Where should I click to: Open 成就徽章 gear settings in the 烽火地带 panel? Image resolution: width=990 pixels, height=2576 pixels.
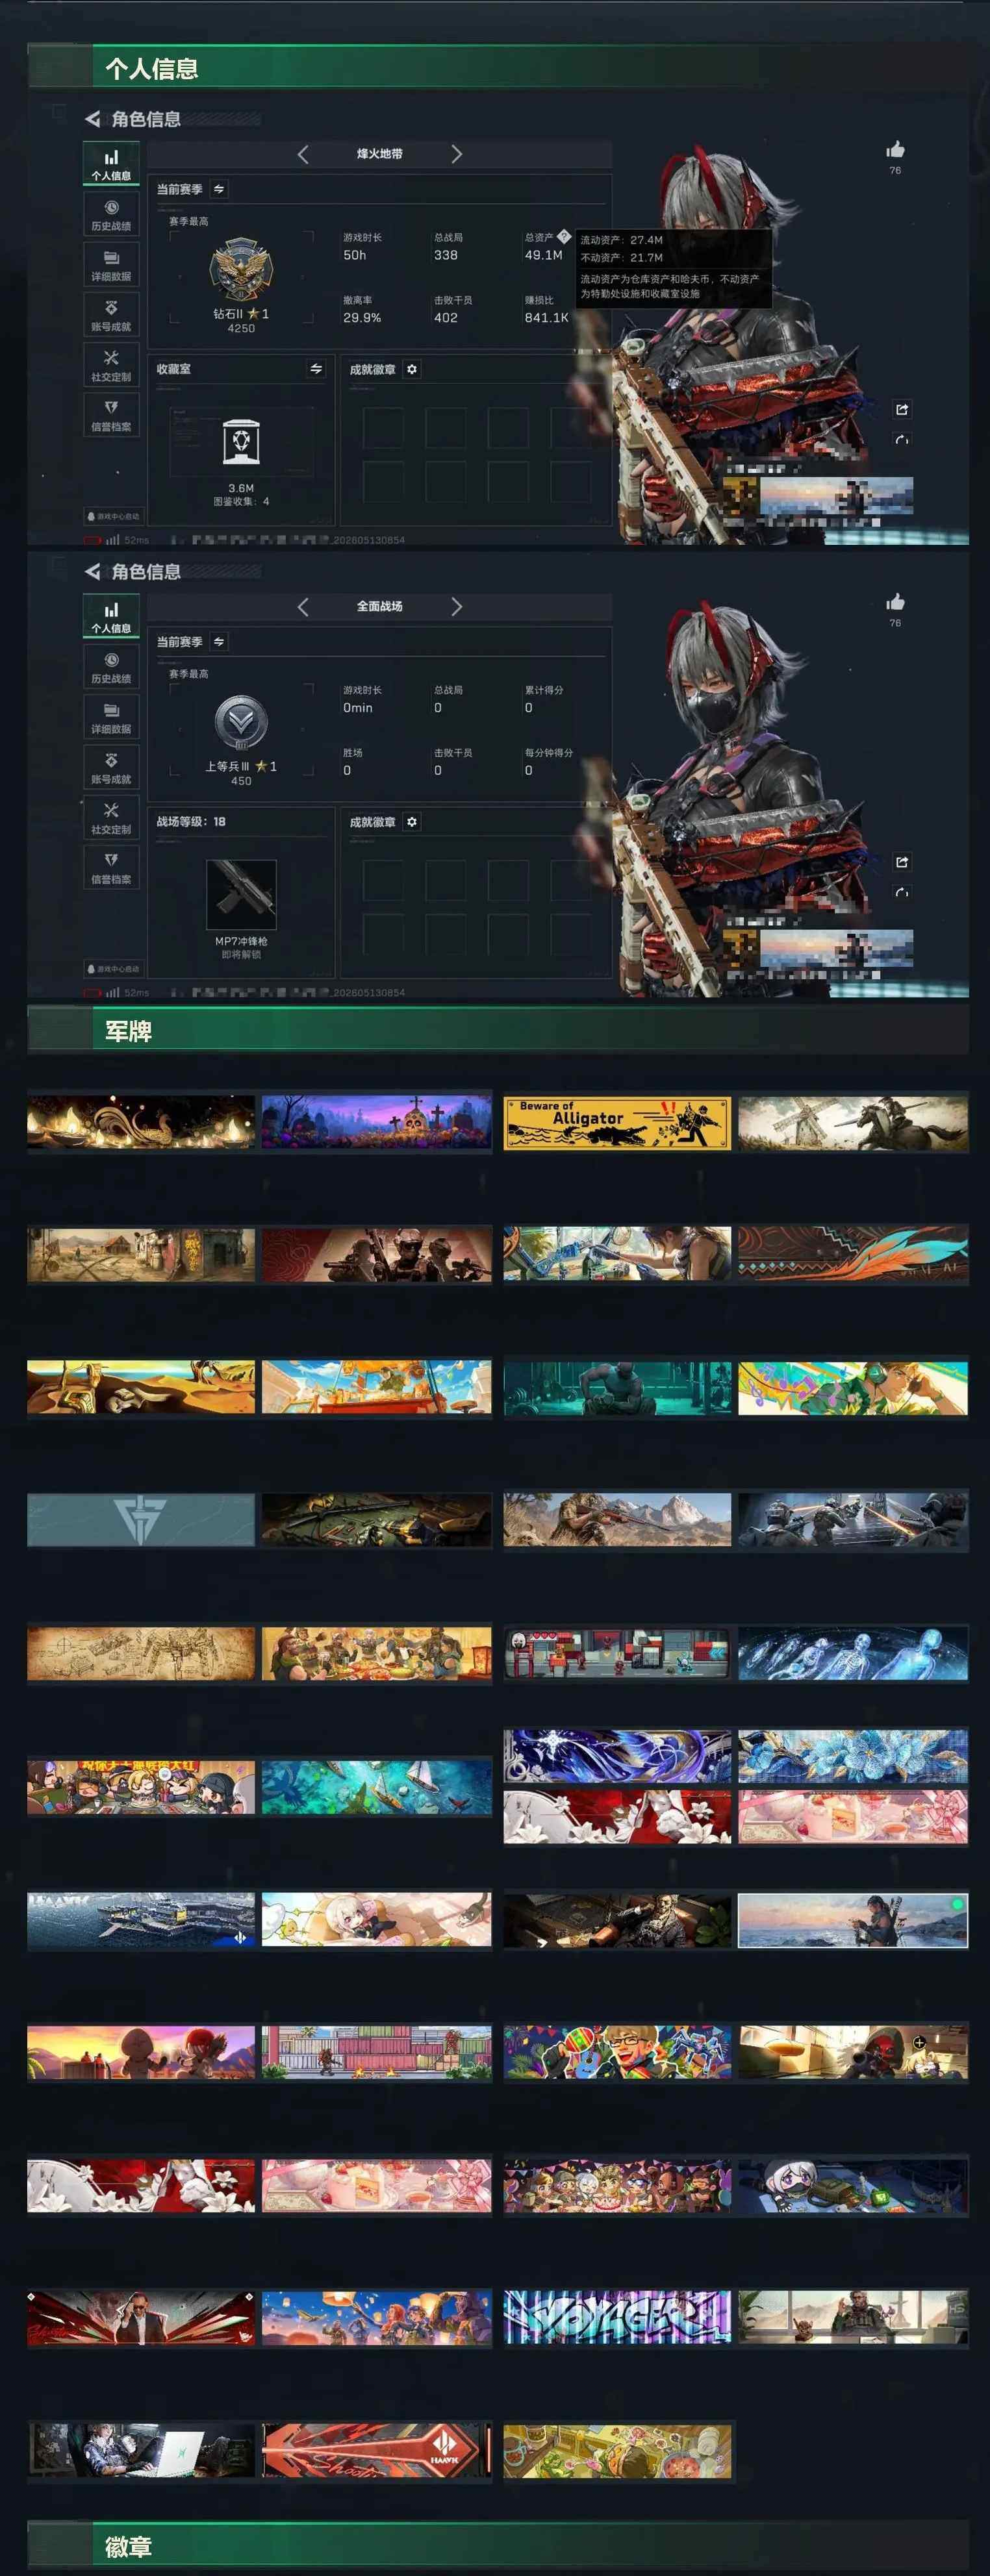tap(412, 369)
